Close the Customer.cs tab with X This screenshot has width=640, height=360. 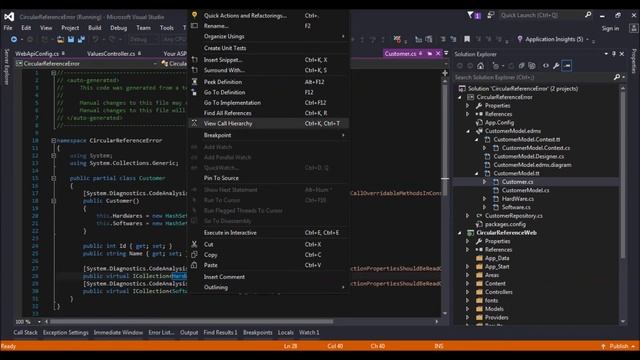click(x=438, y=53)
